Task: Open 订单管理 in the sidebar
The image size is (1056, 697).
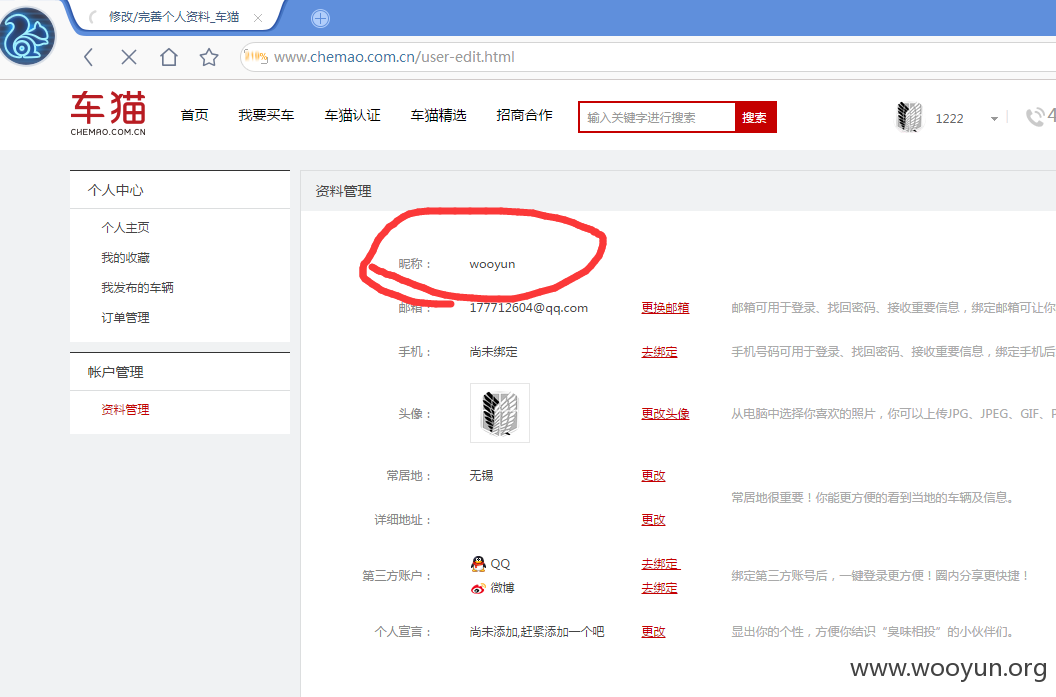Action: click(125, 318)
